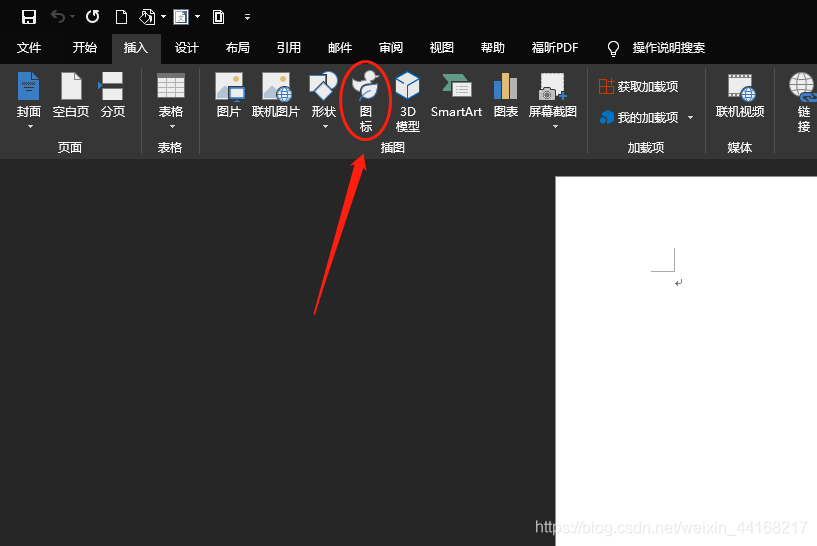817x546 pixels.
Task: Open the 文件 (File) menu
Action: [x=29, y=48]
